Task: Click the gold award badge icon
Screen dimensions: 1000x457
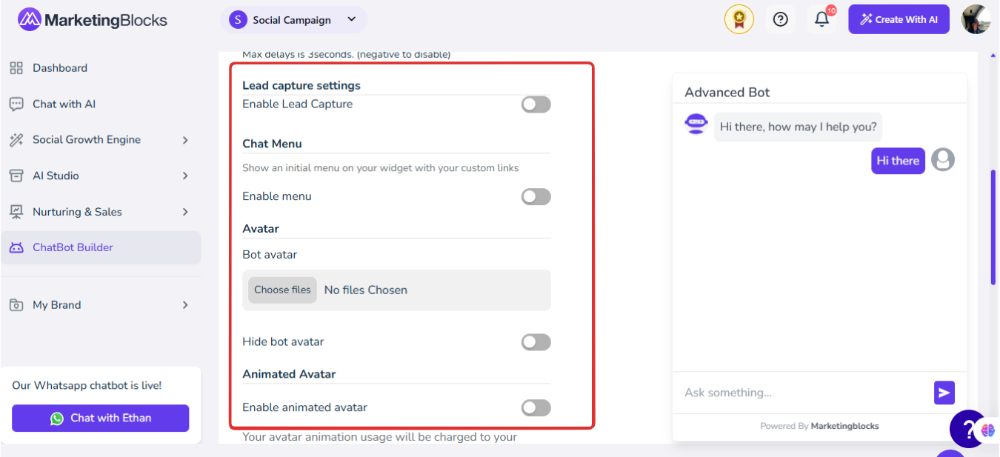Action: tap(739, 19)
